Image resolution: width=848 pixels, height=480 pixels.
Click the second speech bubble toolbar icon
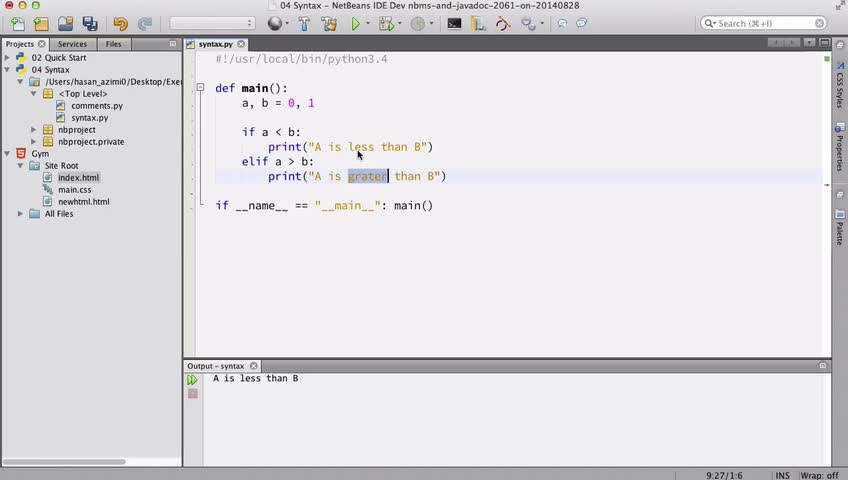(x=581, y=23)
